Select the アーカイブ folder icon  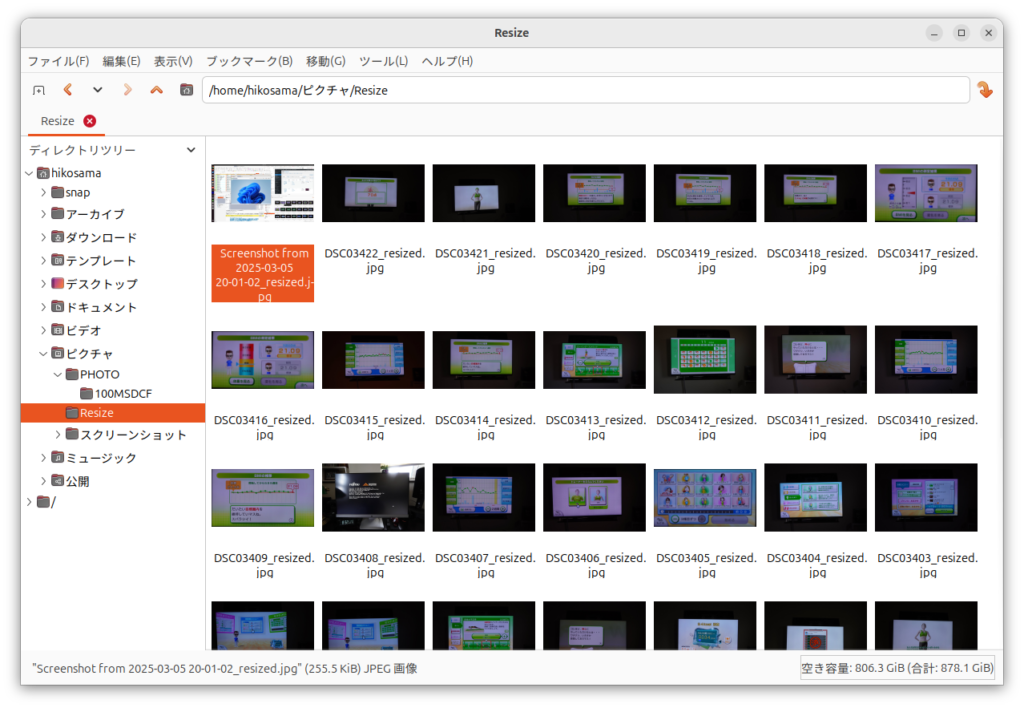[57, 214]
